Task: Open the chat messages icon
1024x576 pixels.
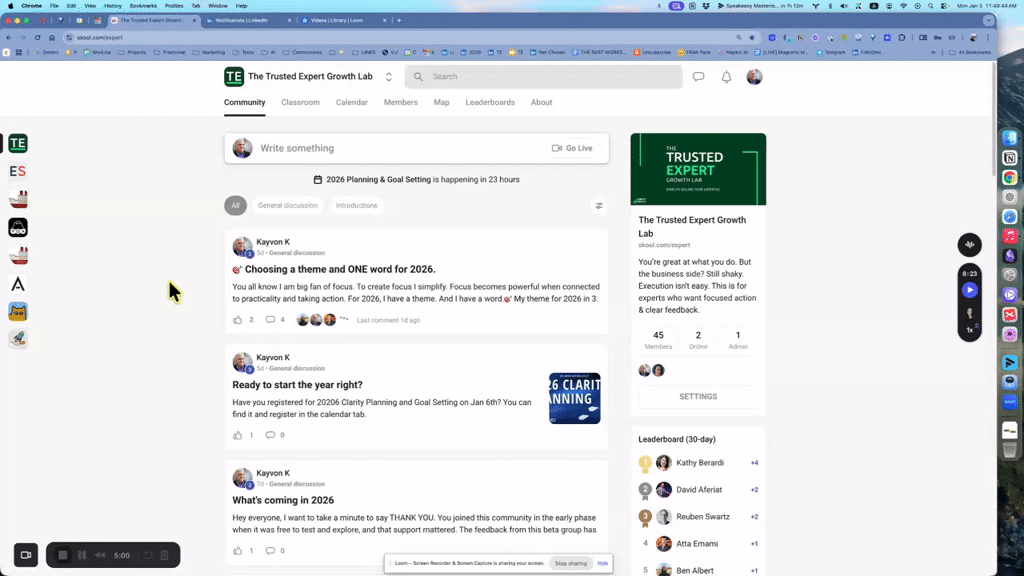Action: click(x=698, y=76)
